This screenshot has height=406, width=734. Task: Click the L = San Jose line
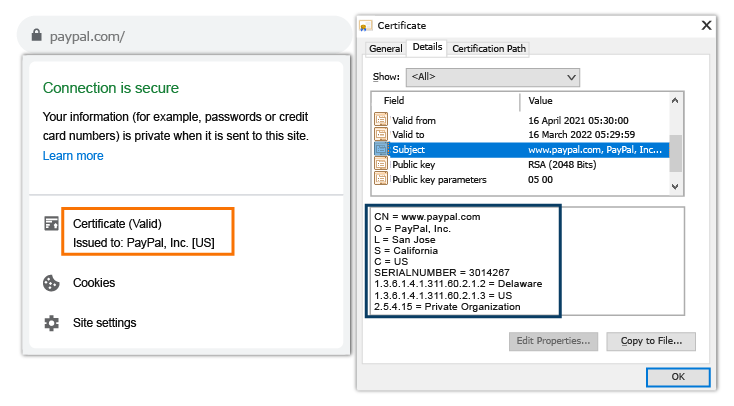click(x=404, y=239)
